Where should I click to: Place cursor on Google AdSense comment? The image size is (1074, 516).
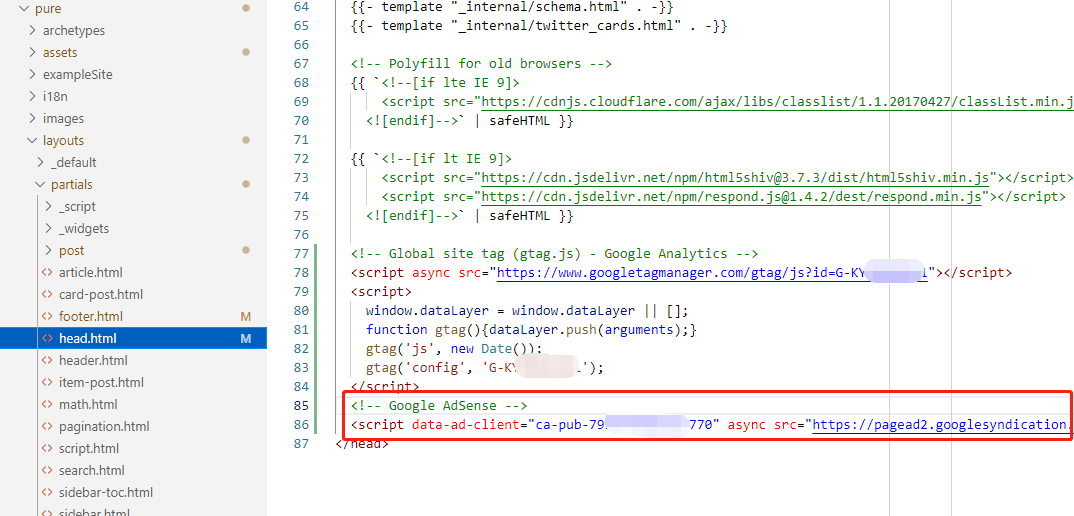pyautogui.click(x=439, y=406)
